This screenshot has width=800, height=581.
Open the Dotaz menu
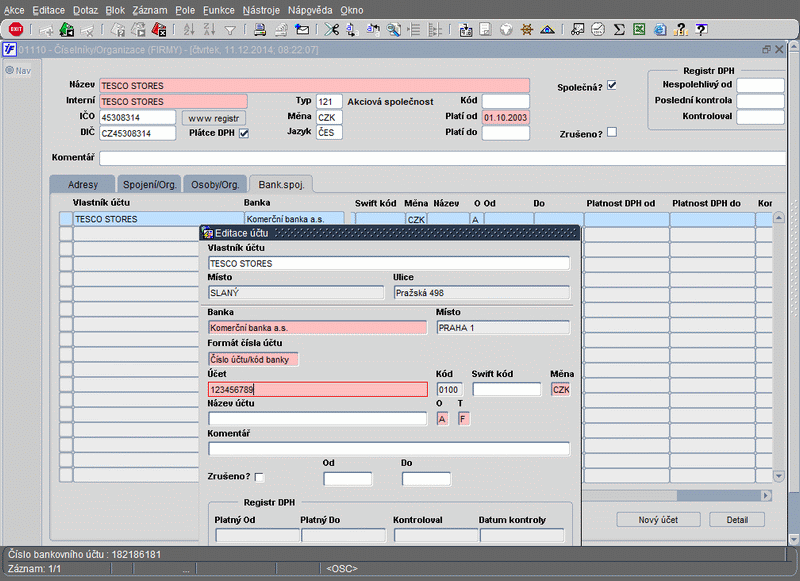[x=85, y=10]
